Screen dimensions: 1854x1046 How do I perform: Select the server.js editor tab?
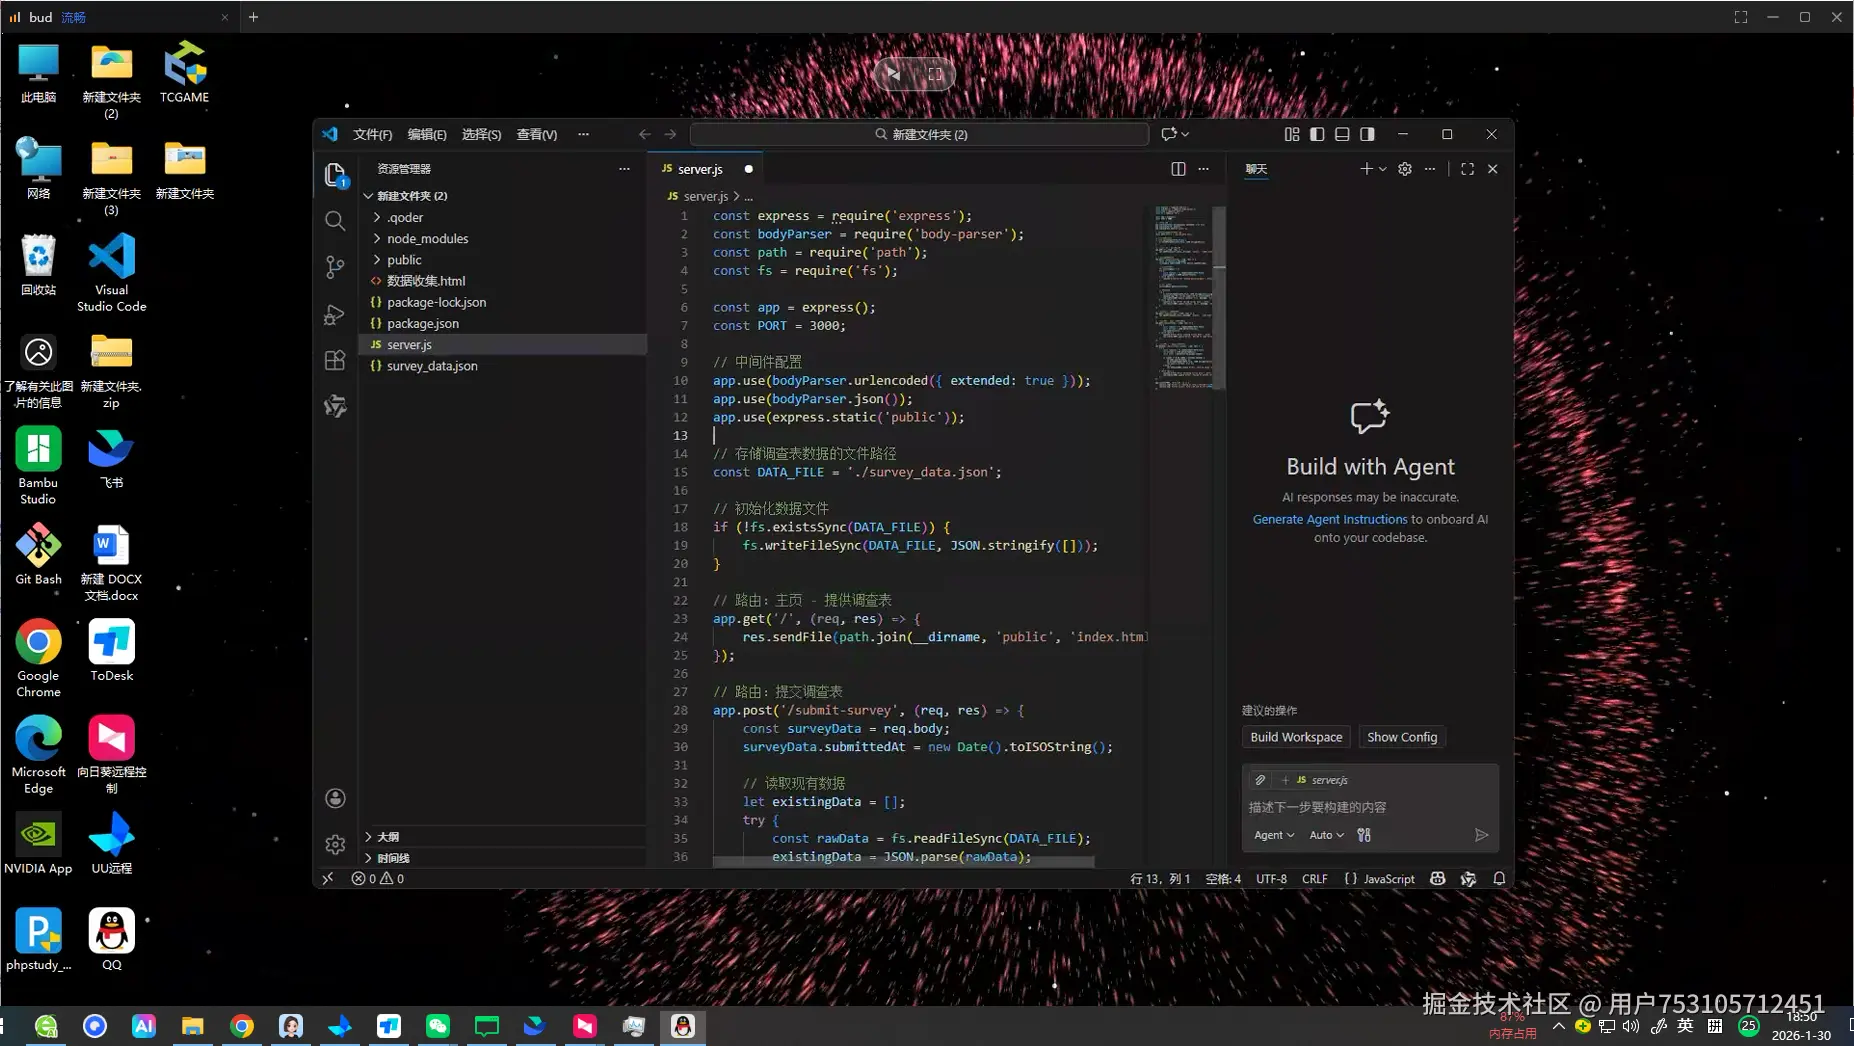(705, 169)
